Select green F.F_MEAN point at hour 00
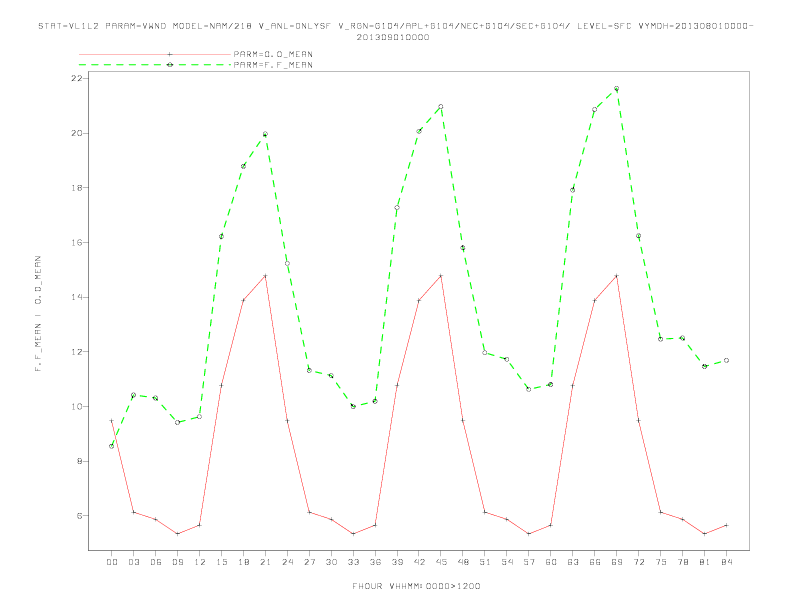 112,446
